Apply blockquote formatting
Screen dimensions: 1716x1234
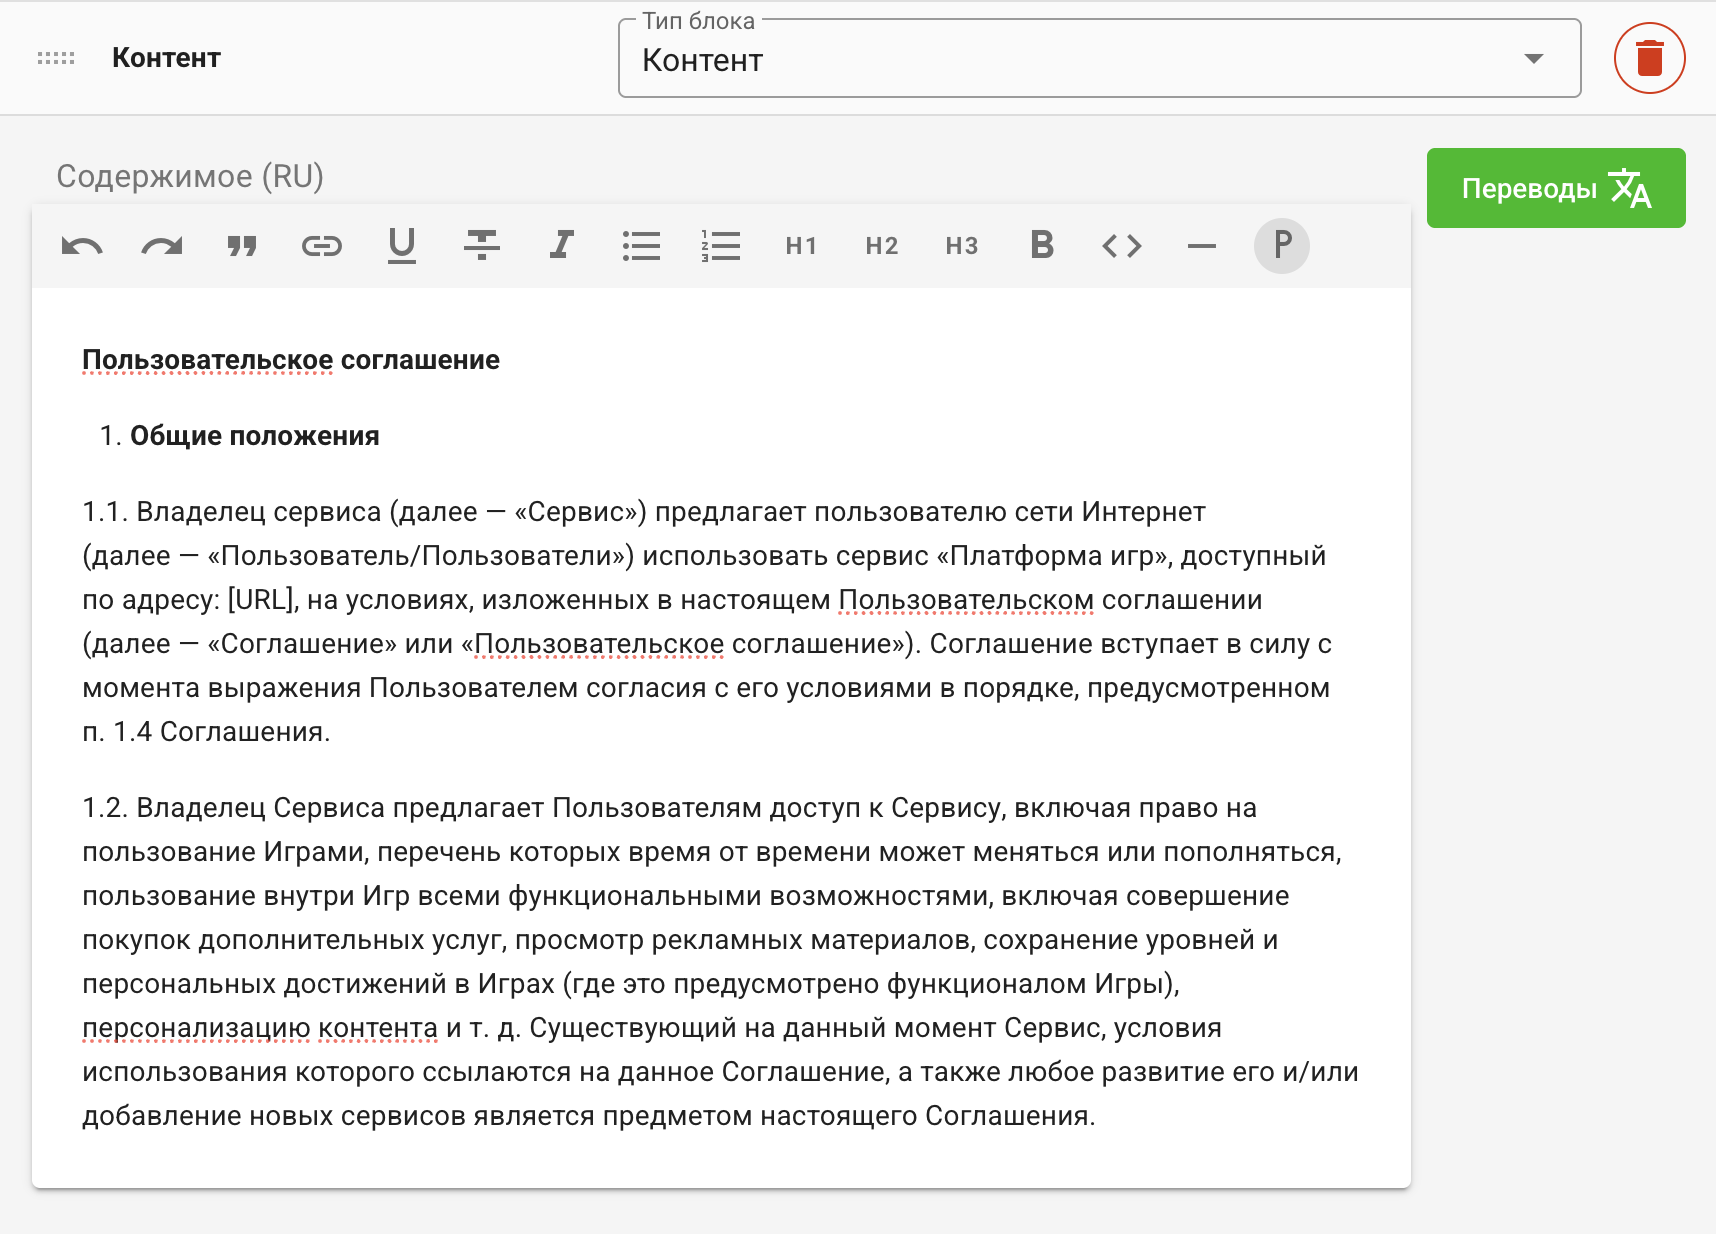pos(242,246)
